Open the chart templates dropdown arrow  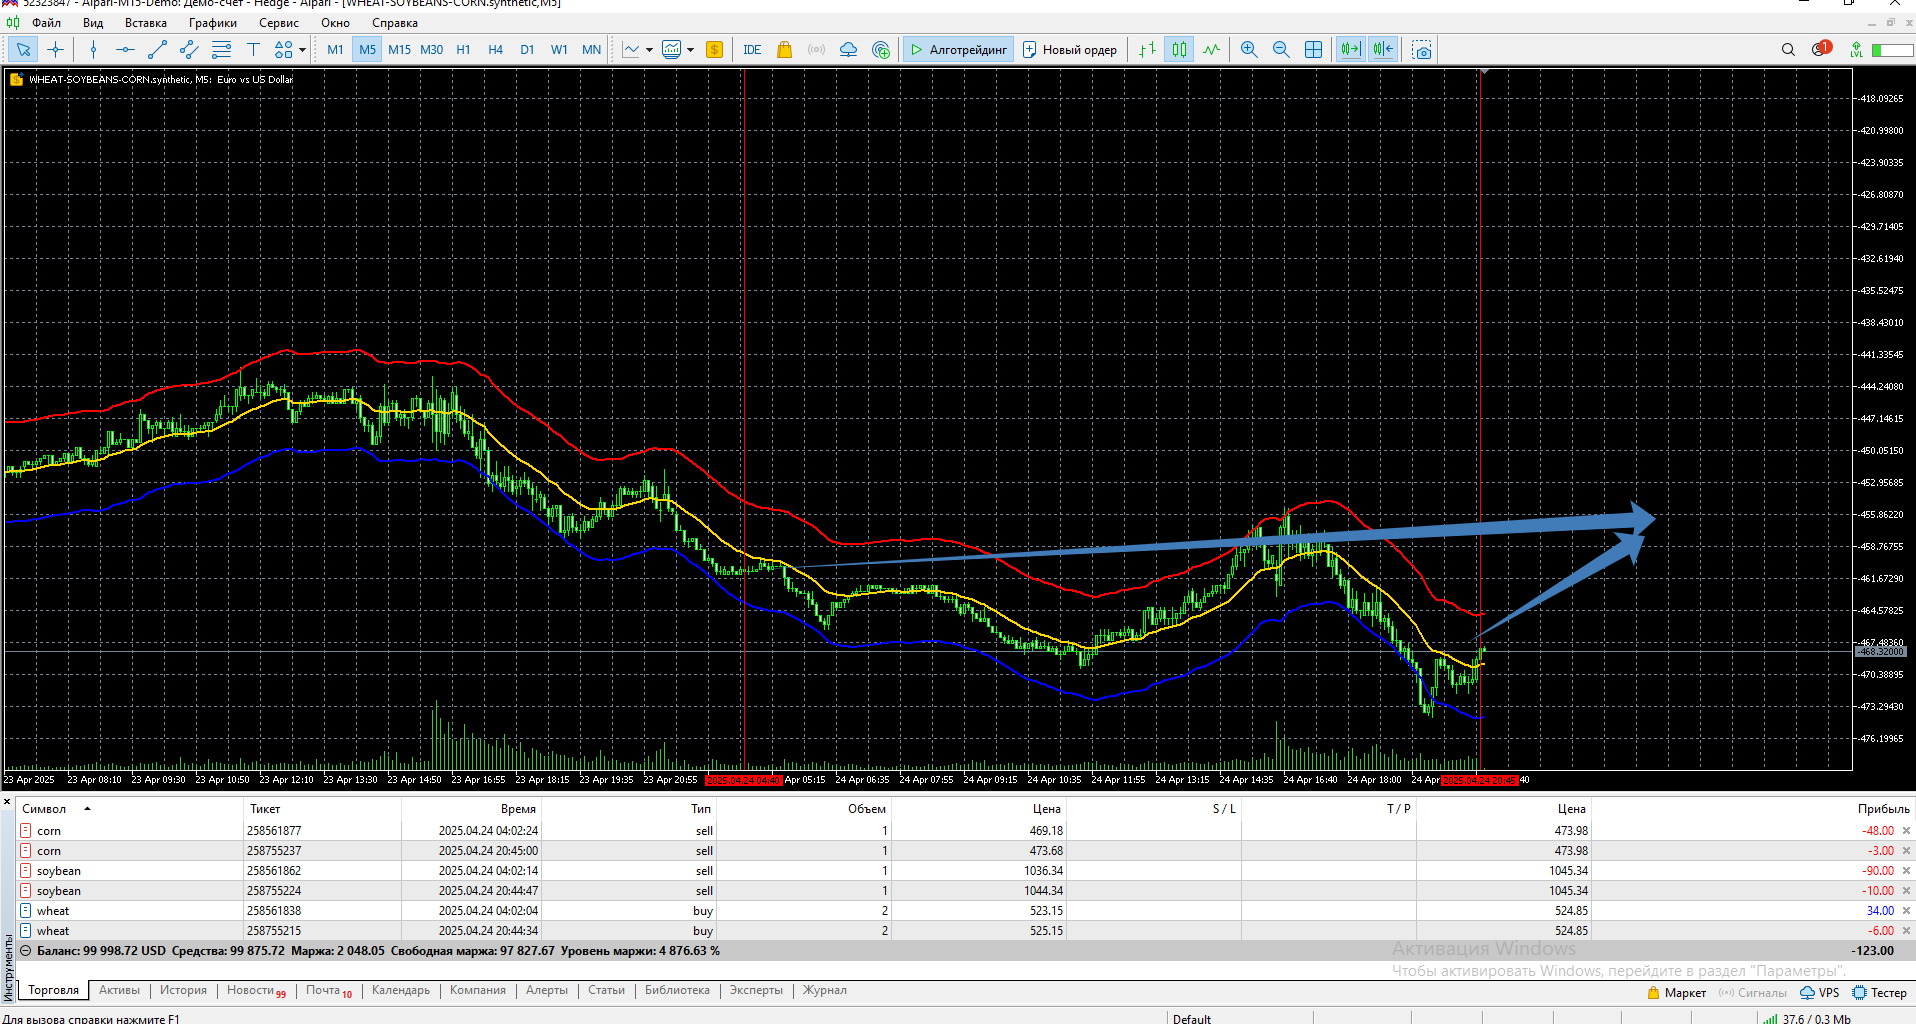(x=691, y=49)
